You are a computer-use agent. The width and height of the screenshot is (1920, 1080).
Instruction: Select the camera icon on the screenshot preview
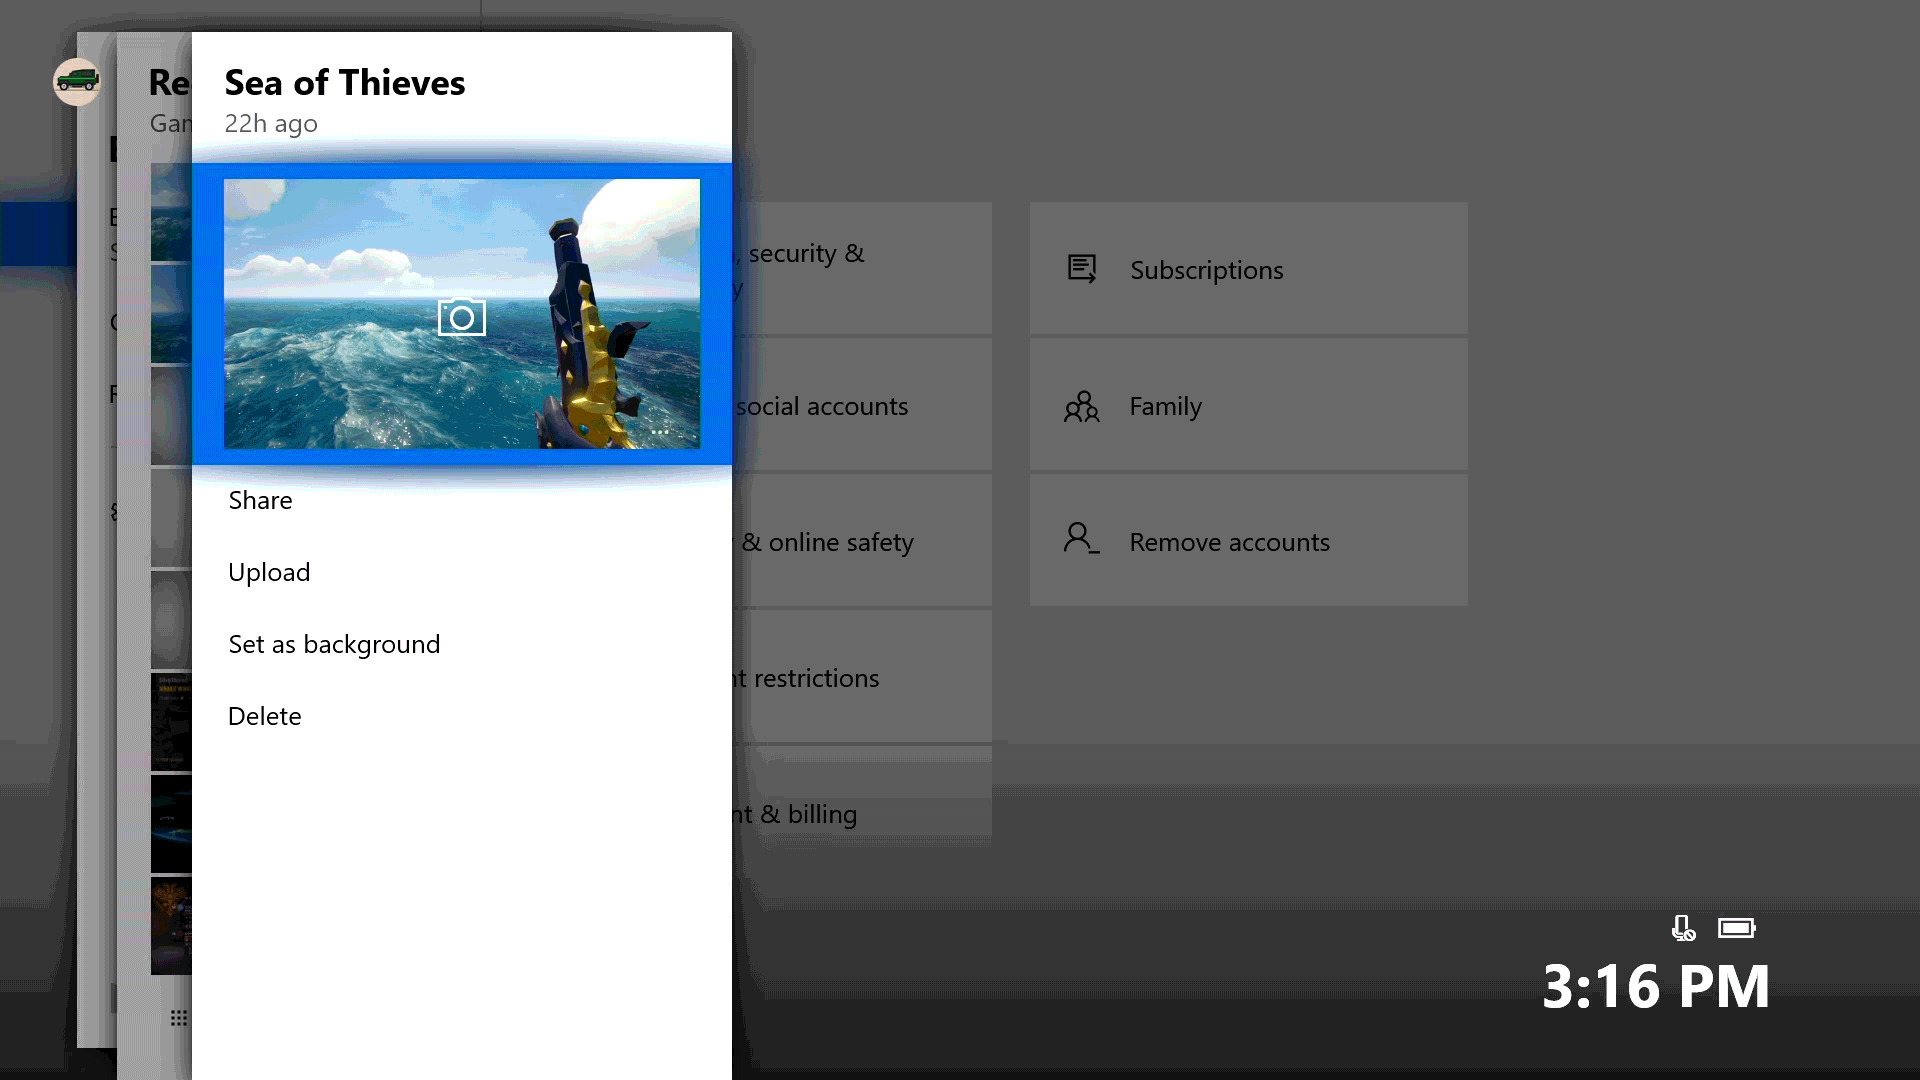click(x=461, y=316)
